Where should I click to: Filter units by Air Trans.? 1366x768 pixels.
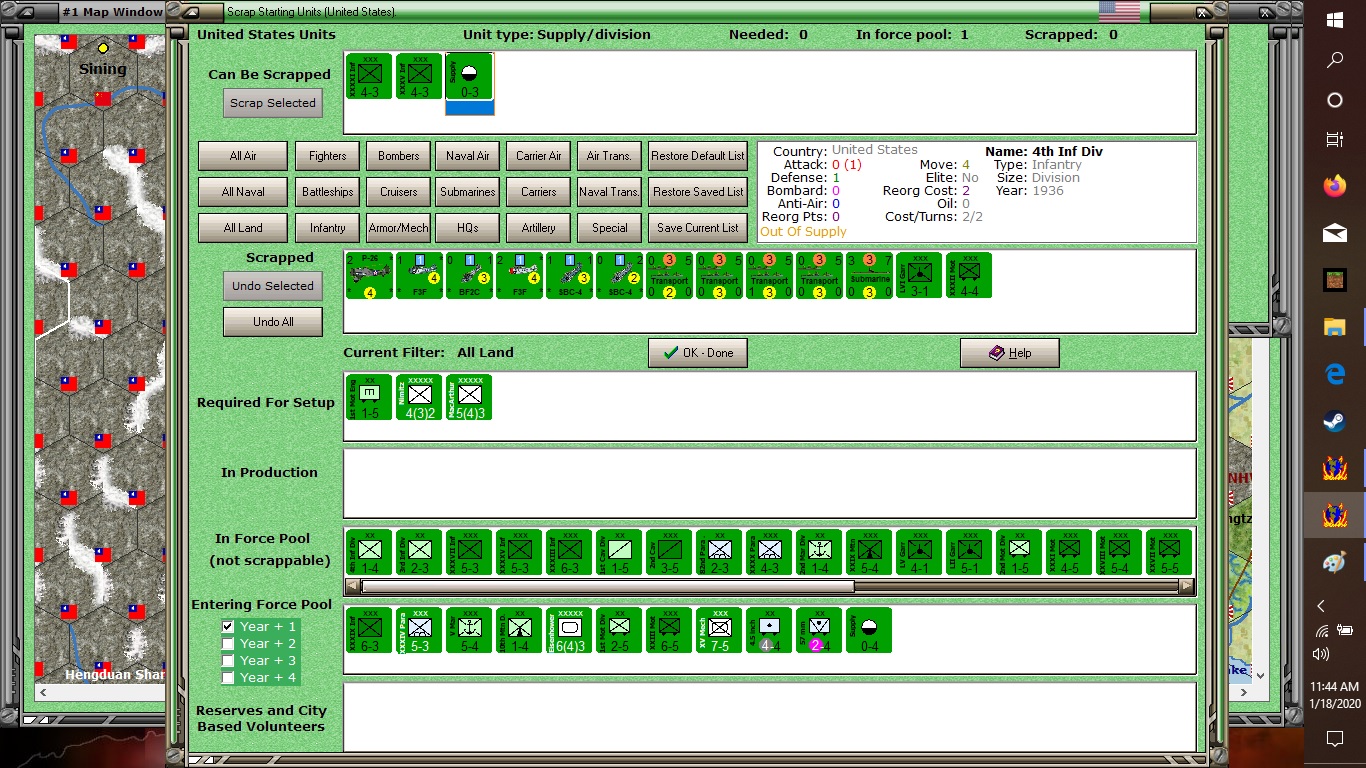pyautogui.click(x=609, y=156)
